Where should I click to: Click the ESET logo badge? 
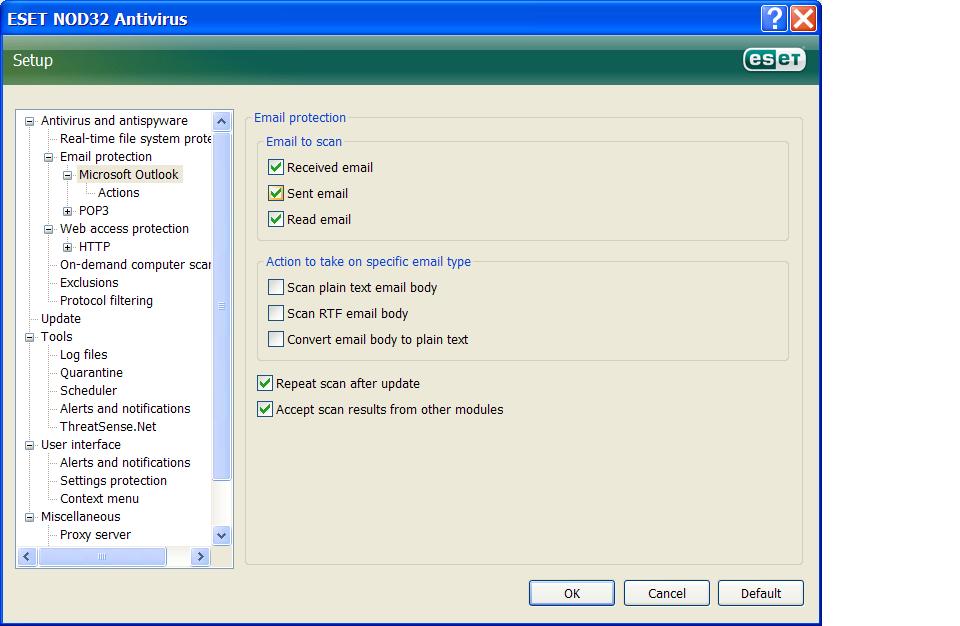coord(774,59)
